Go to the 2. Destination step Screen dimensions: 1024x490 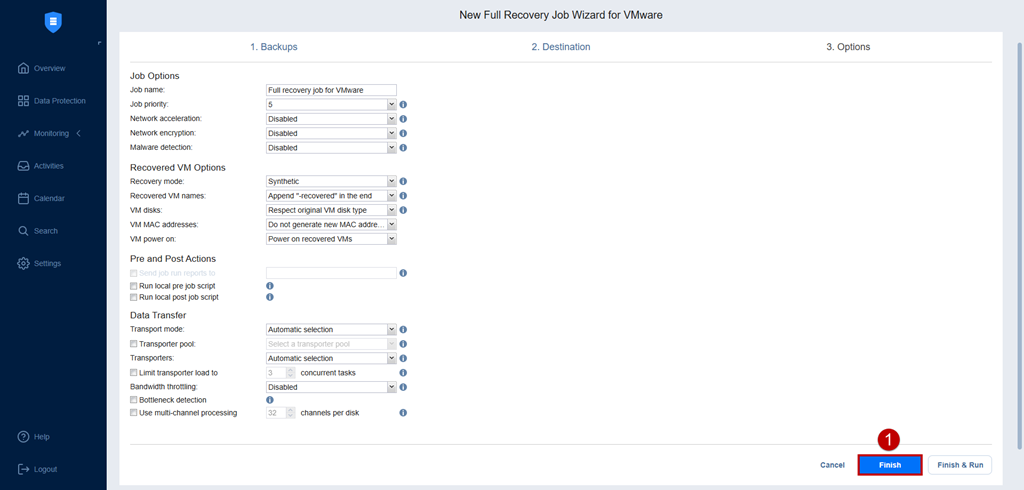tap(560, 47)
